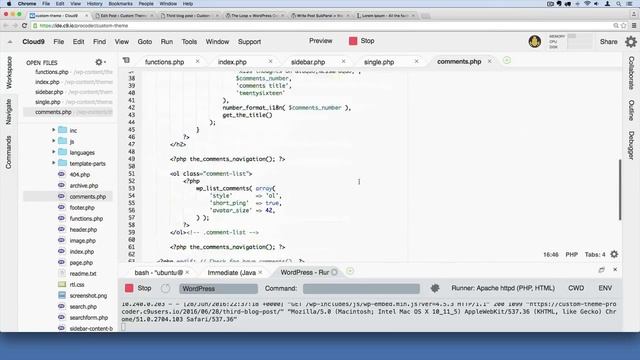
Task: Open the macOS Spotlight search icon
Action: pyautogui.click(x=619, y=4)
